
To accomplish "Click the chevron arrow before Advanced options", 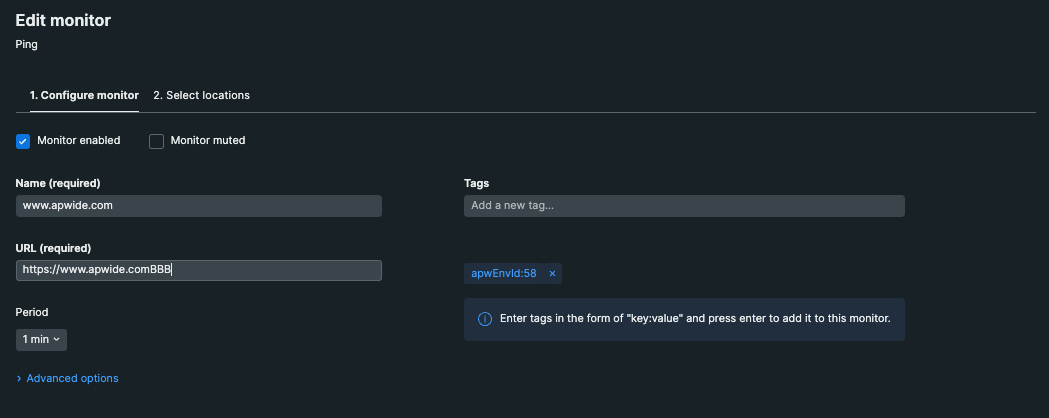I will (x=19, y=379).
